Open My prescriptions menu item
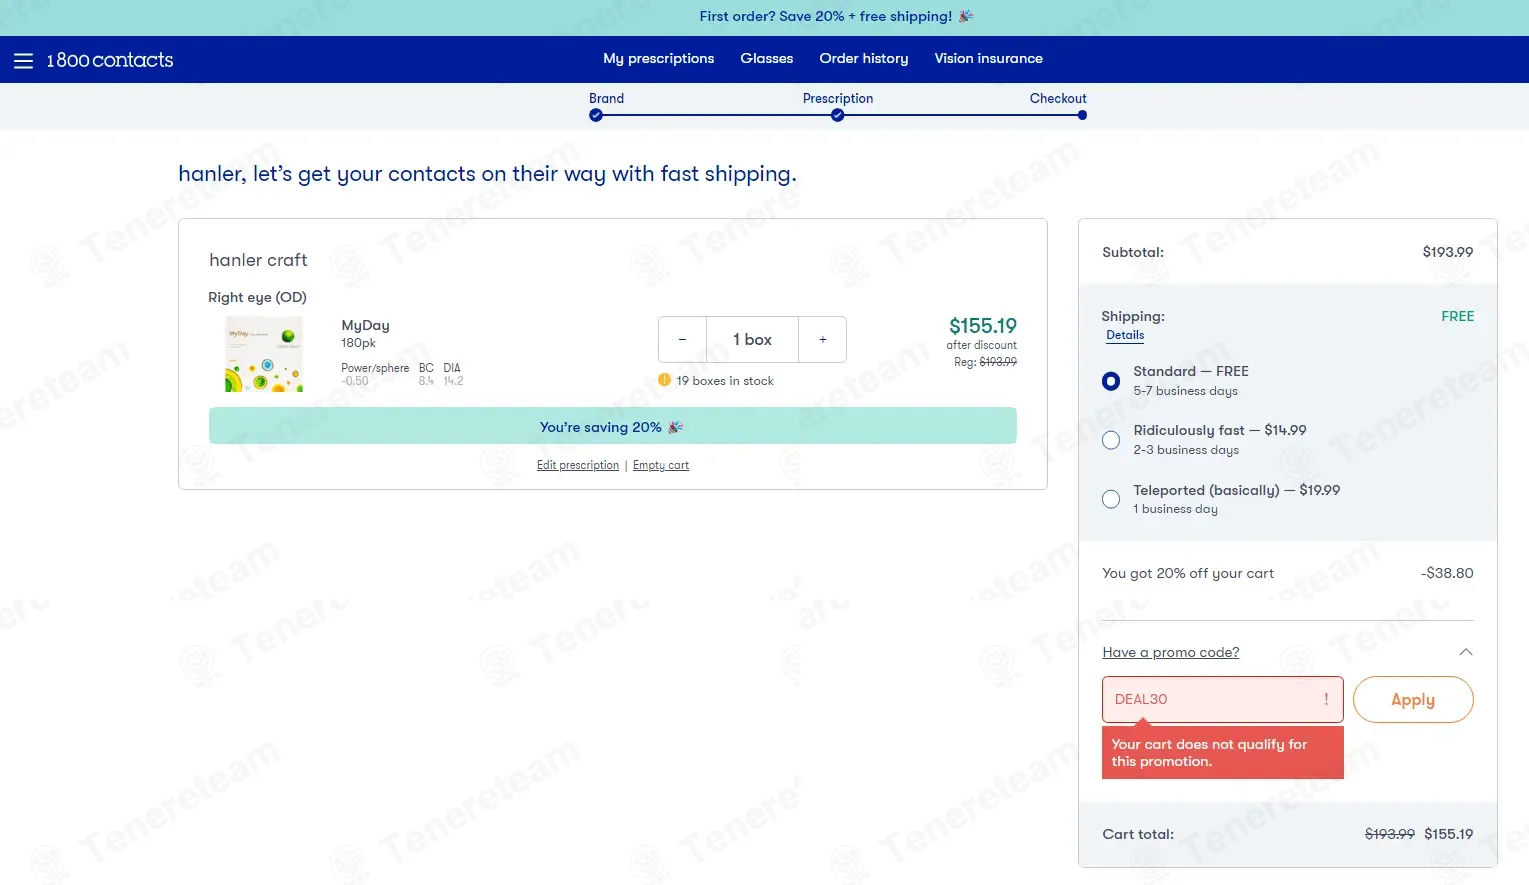1529x885 pixels. coord(659,58)
